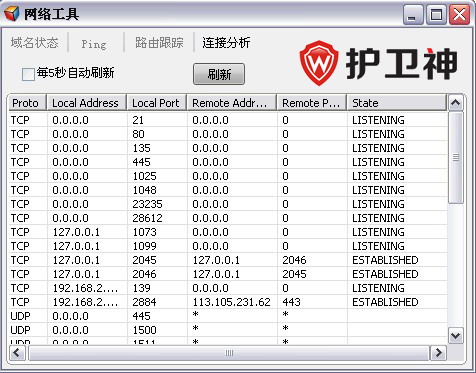The image size is (476, 373).
Task: Close the 网络工具 window
Action: pos(459,15)
